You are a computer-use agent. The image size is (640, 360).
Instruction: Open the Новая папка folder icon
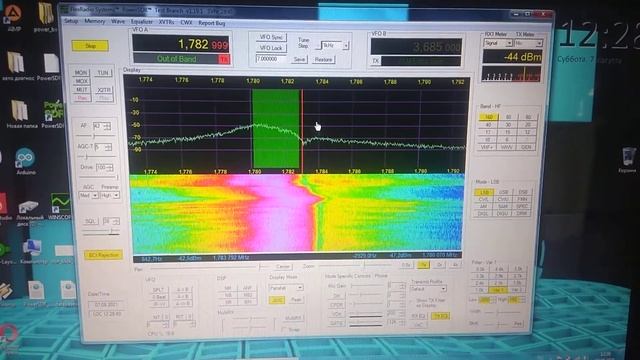click(x=21, y=114)
